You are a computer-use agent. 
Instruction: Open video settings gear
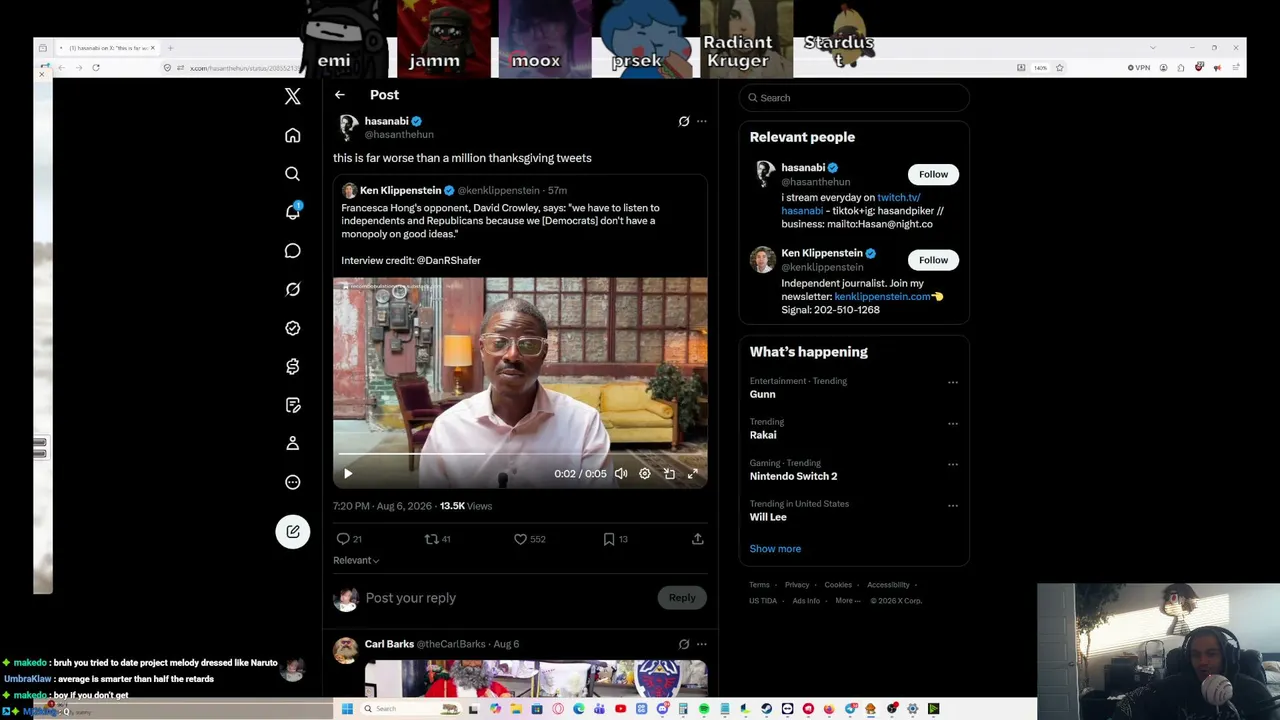(645, 474)
